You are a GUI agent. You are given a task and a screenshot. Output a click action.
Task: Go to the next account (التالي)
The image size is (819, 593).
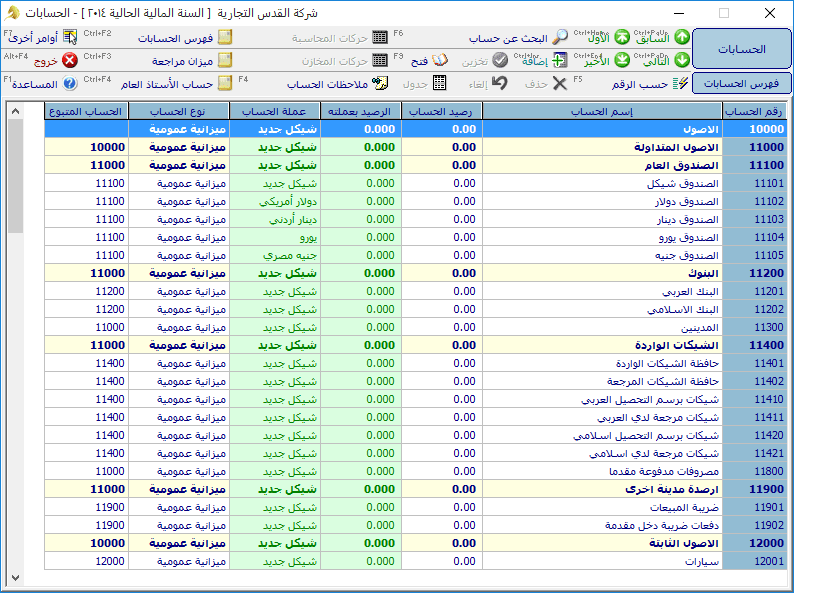pos(681,60)
